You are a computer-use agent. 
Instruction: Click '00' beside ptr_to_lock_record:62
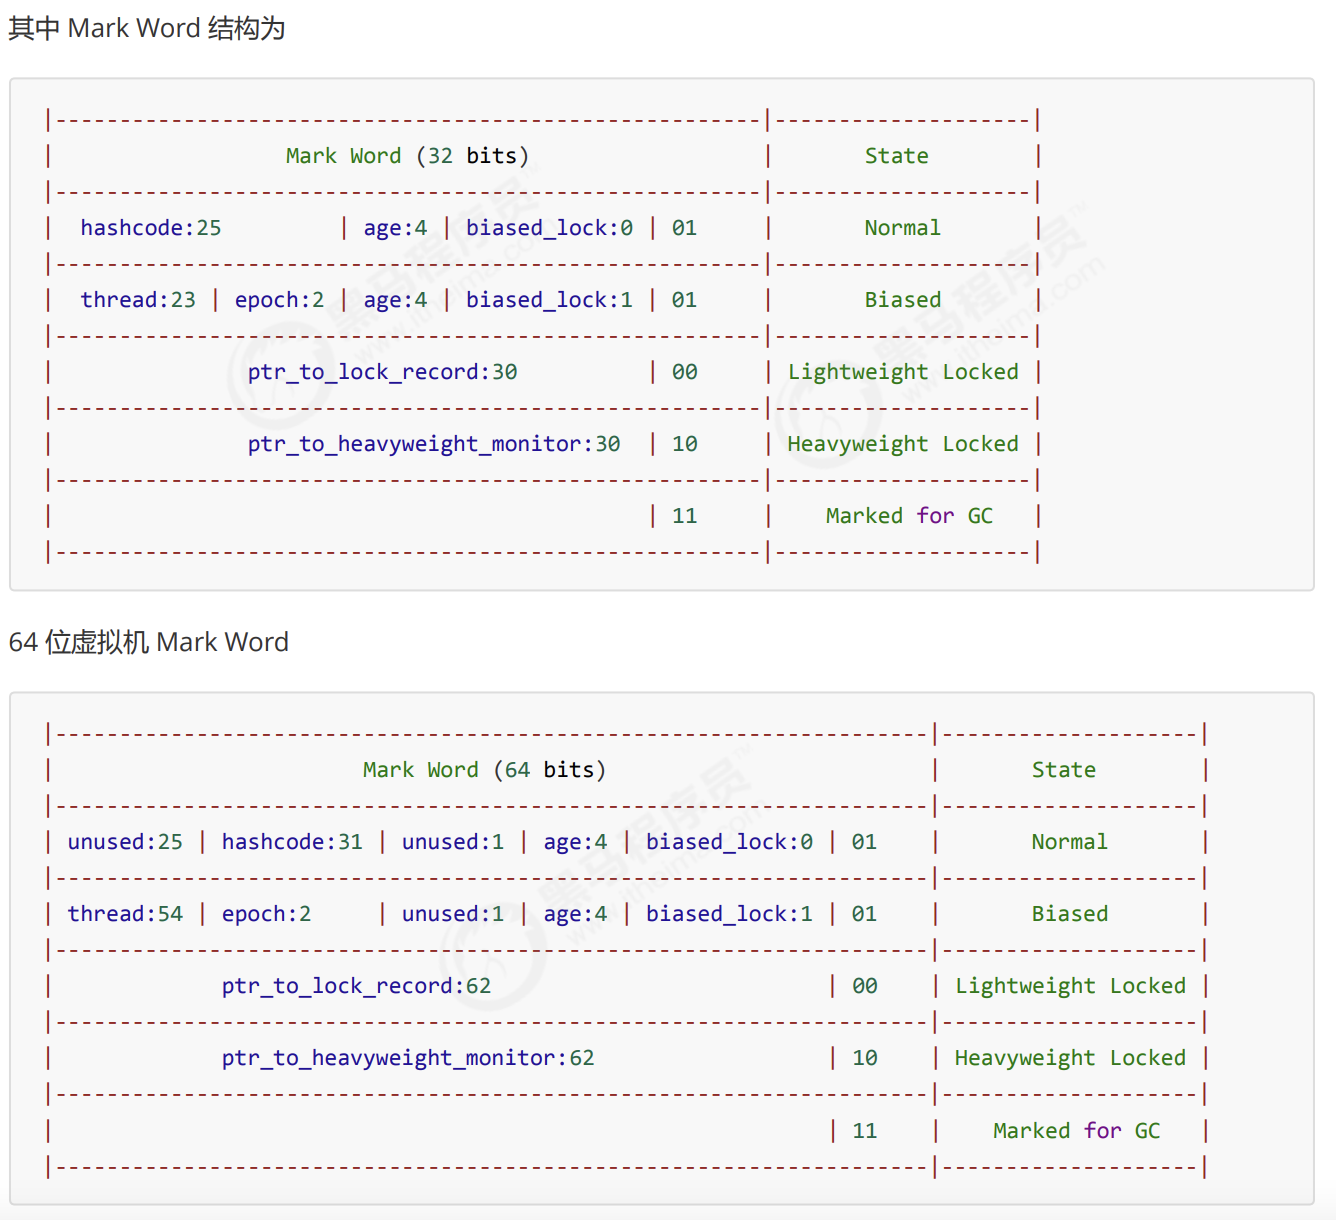(x=865, y=986)
